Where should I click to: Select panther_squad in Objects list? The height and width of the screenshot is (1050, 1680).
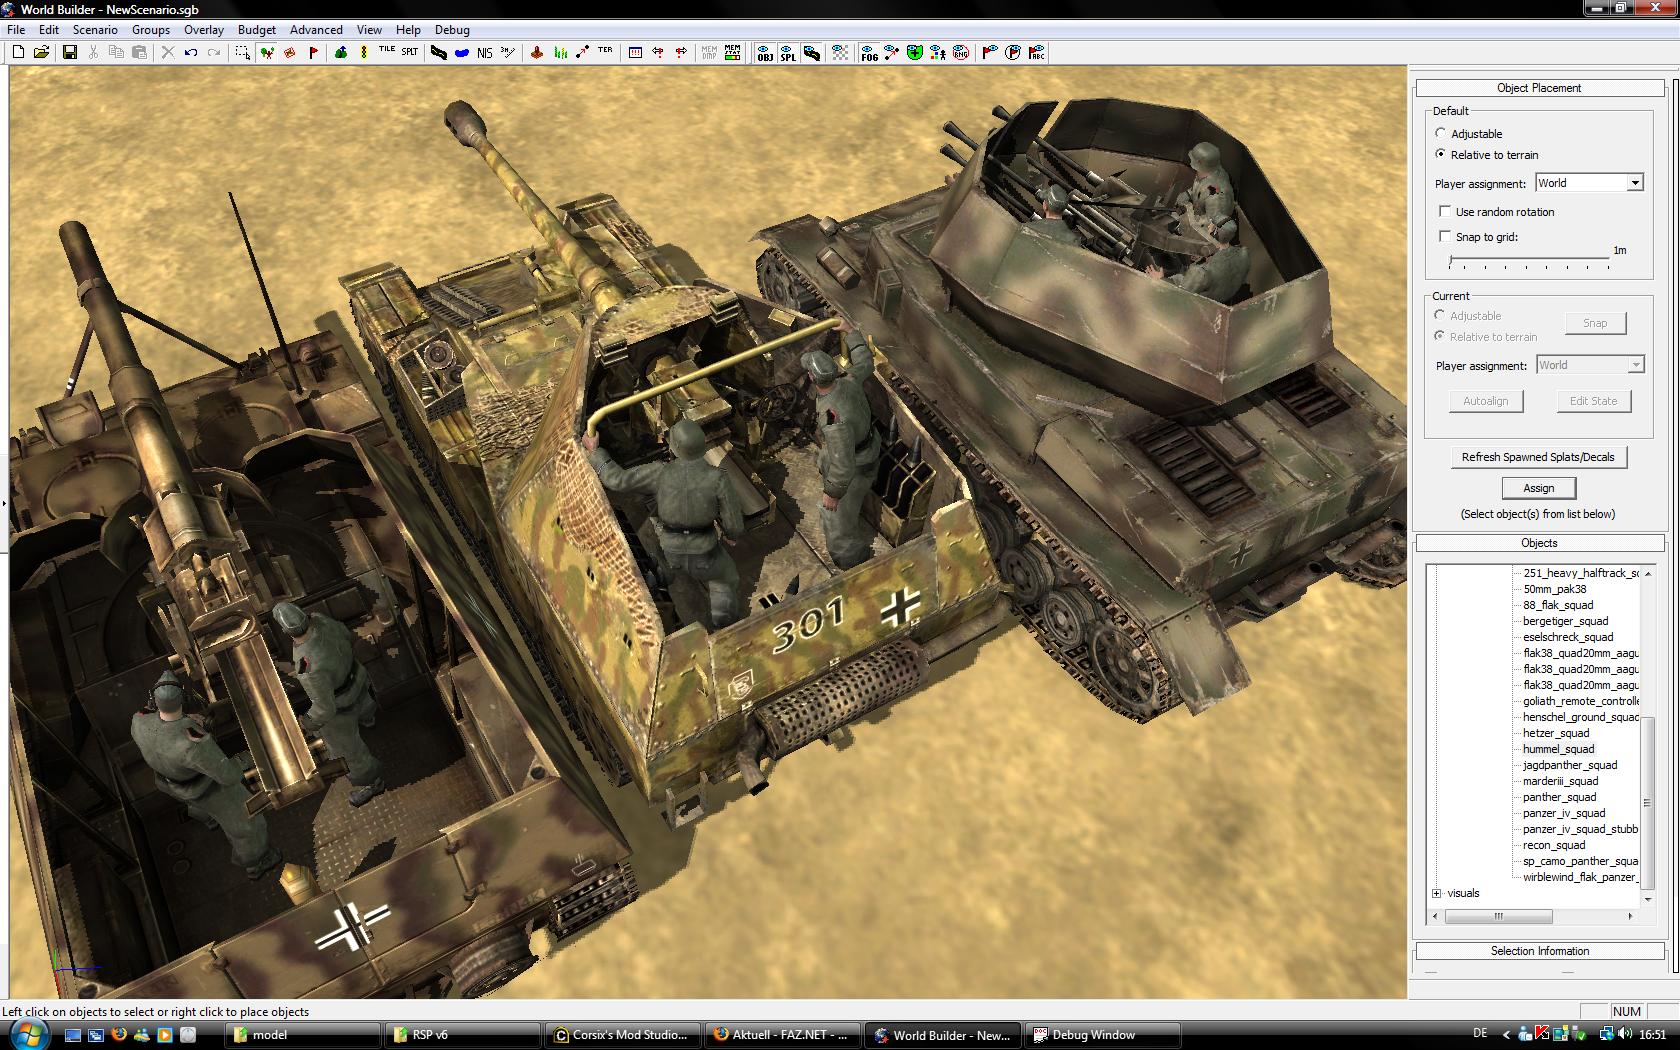click(x=1559, y=797)
